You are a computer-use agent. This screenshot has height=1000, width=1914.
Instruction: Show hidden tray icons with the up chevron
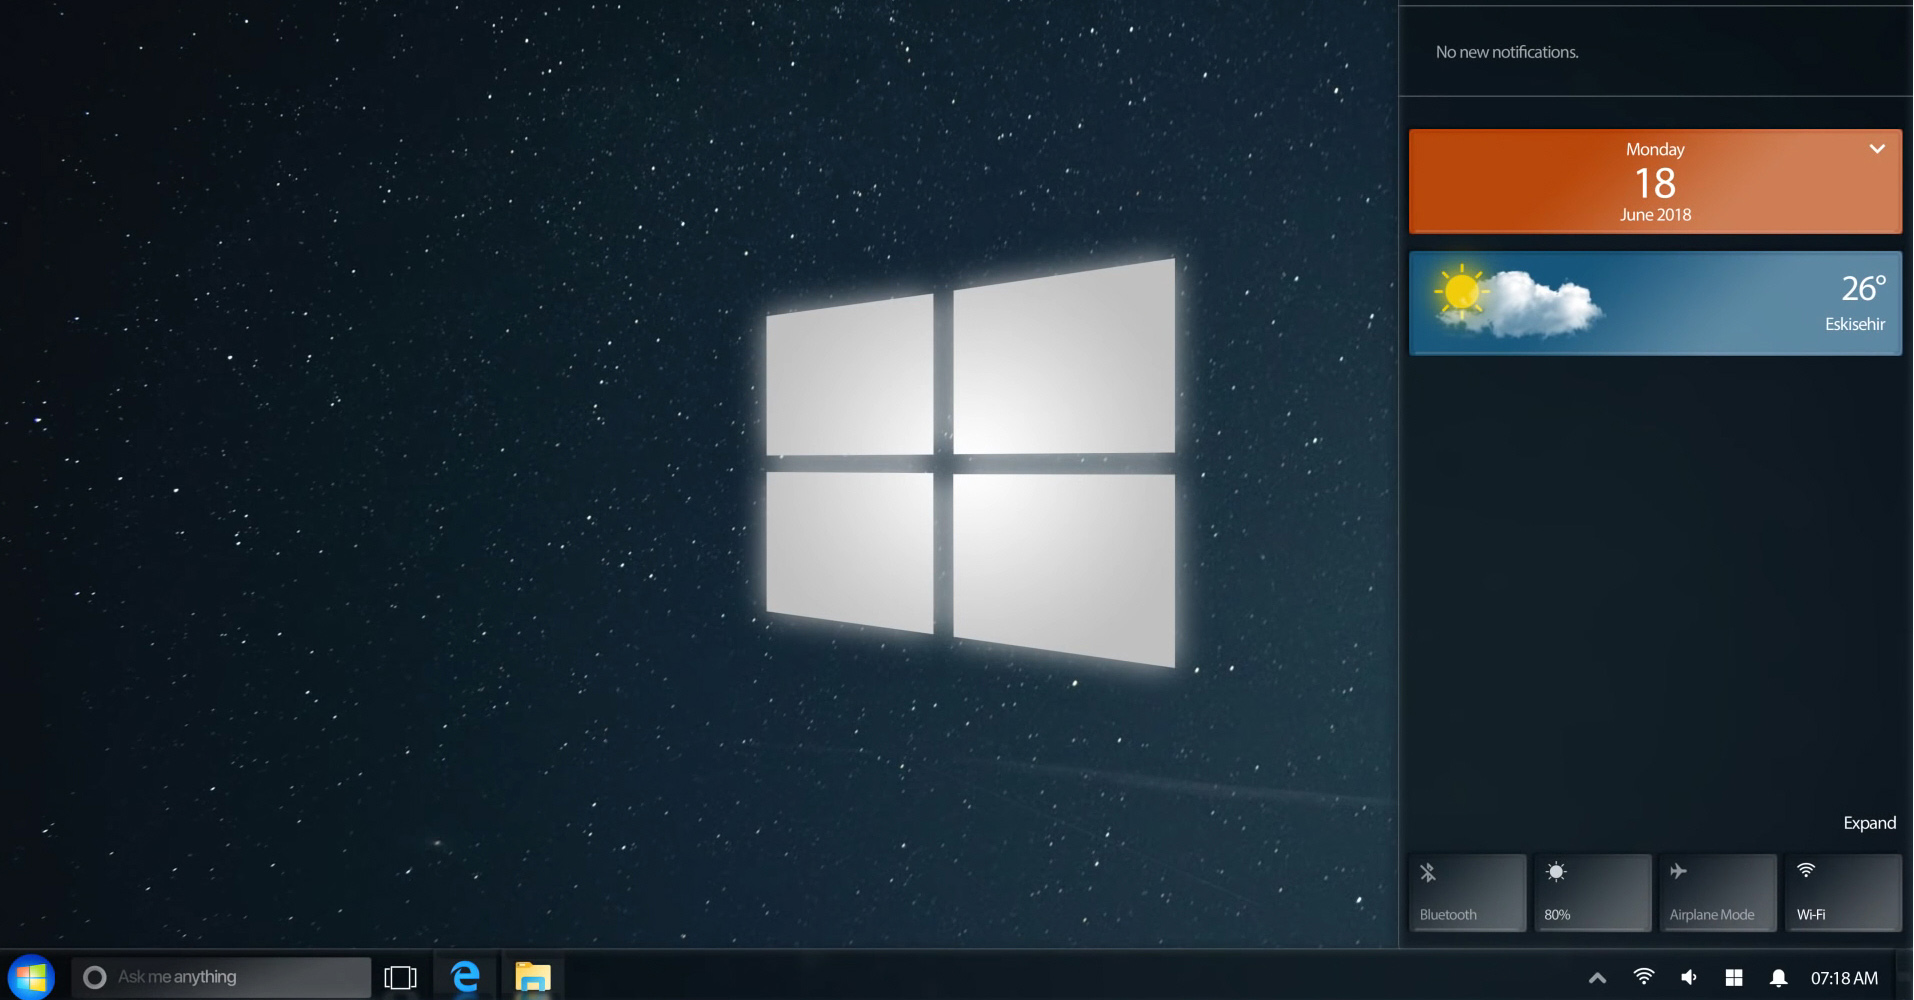1598,978
